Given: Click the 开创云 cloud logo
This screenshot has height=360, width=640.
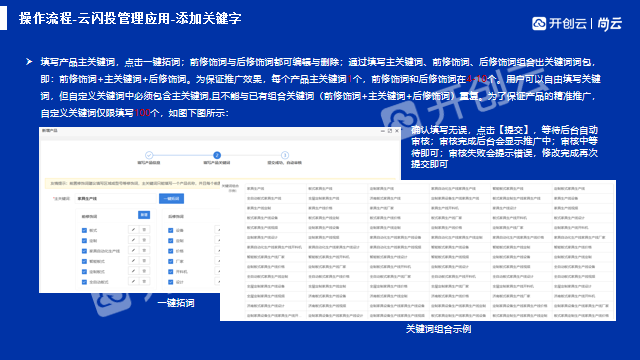Looking at the screenshot, I should [539, 23].
